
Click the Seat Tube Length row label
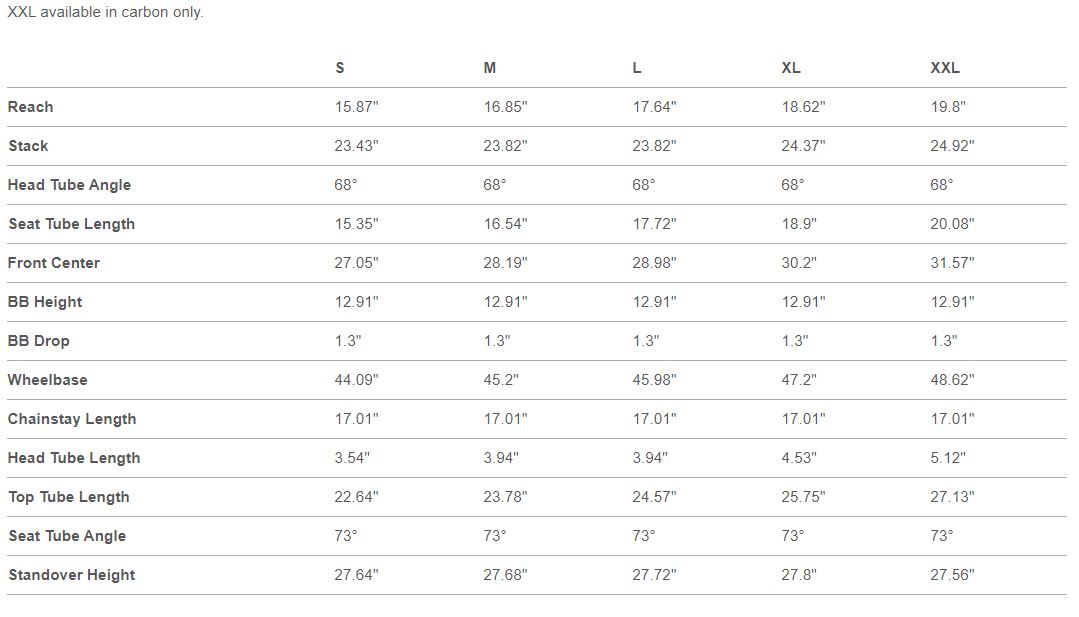click(71, 224)
